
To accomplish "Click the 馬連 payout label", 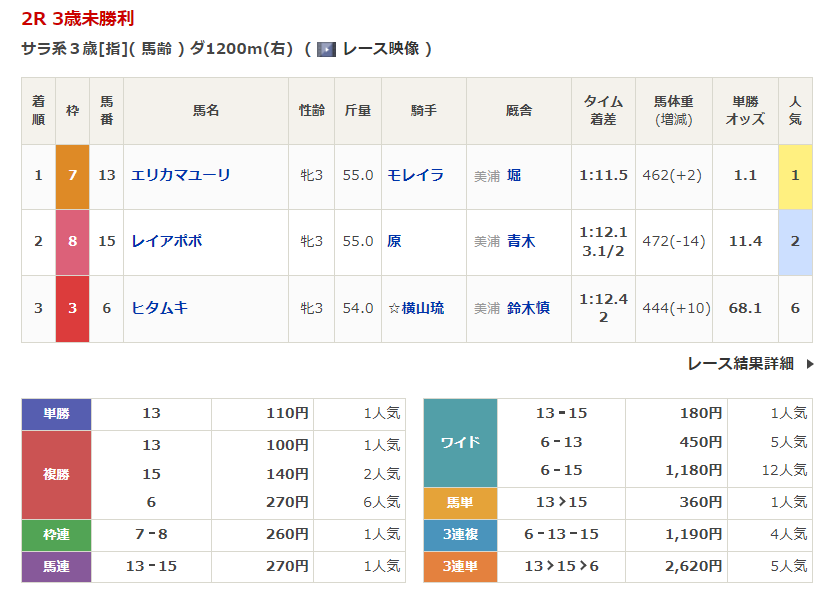I will coord(57,566).
